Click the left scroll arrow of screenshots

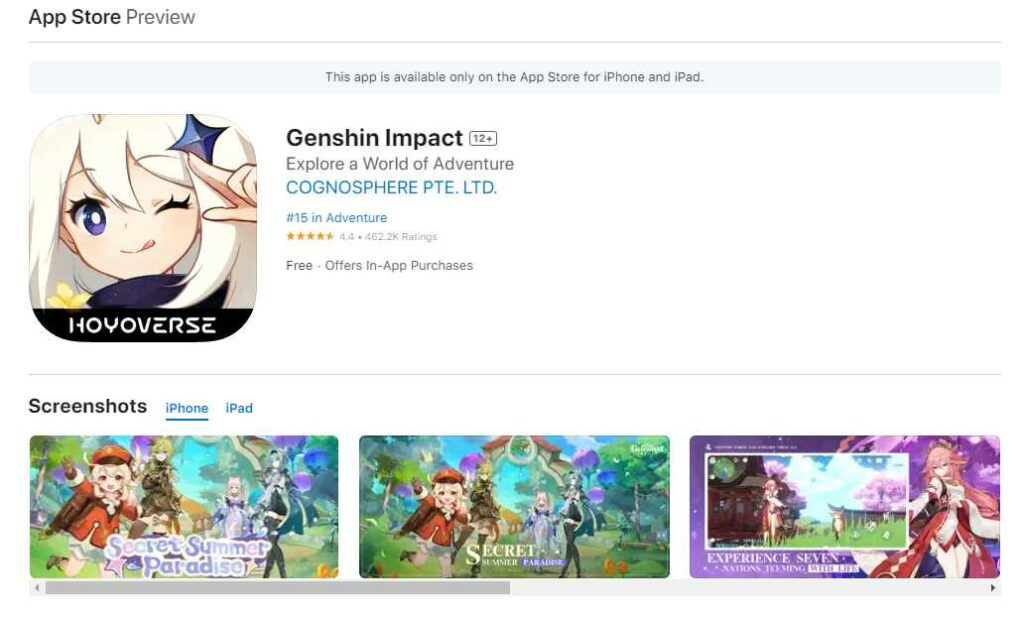[x=37, y=588]
